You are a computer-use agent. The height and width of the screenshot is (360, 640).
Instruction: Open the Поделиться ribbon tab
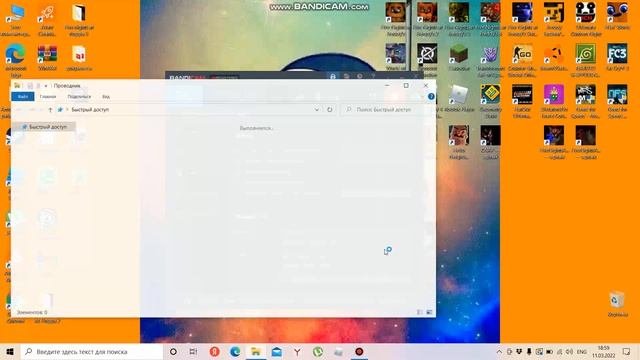click(79, 97)
